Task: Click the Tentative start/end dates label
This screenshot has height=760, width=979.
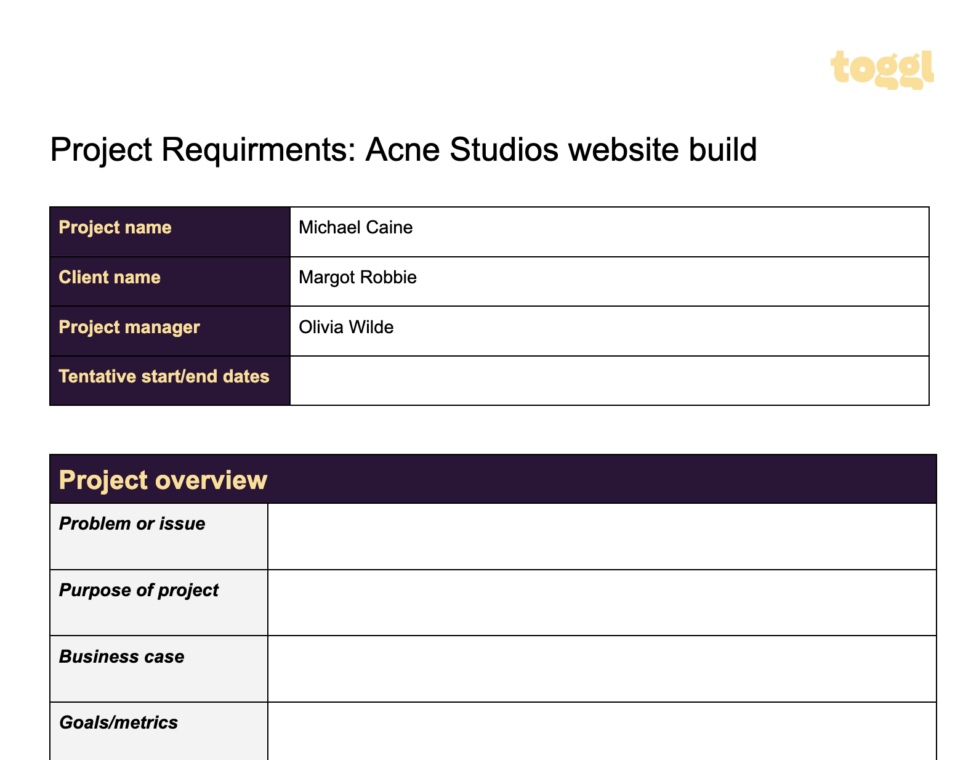Action: point(163,377)
